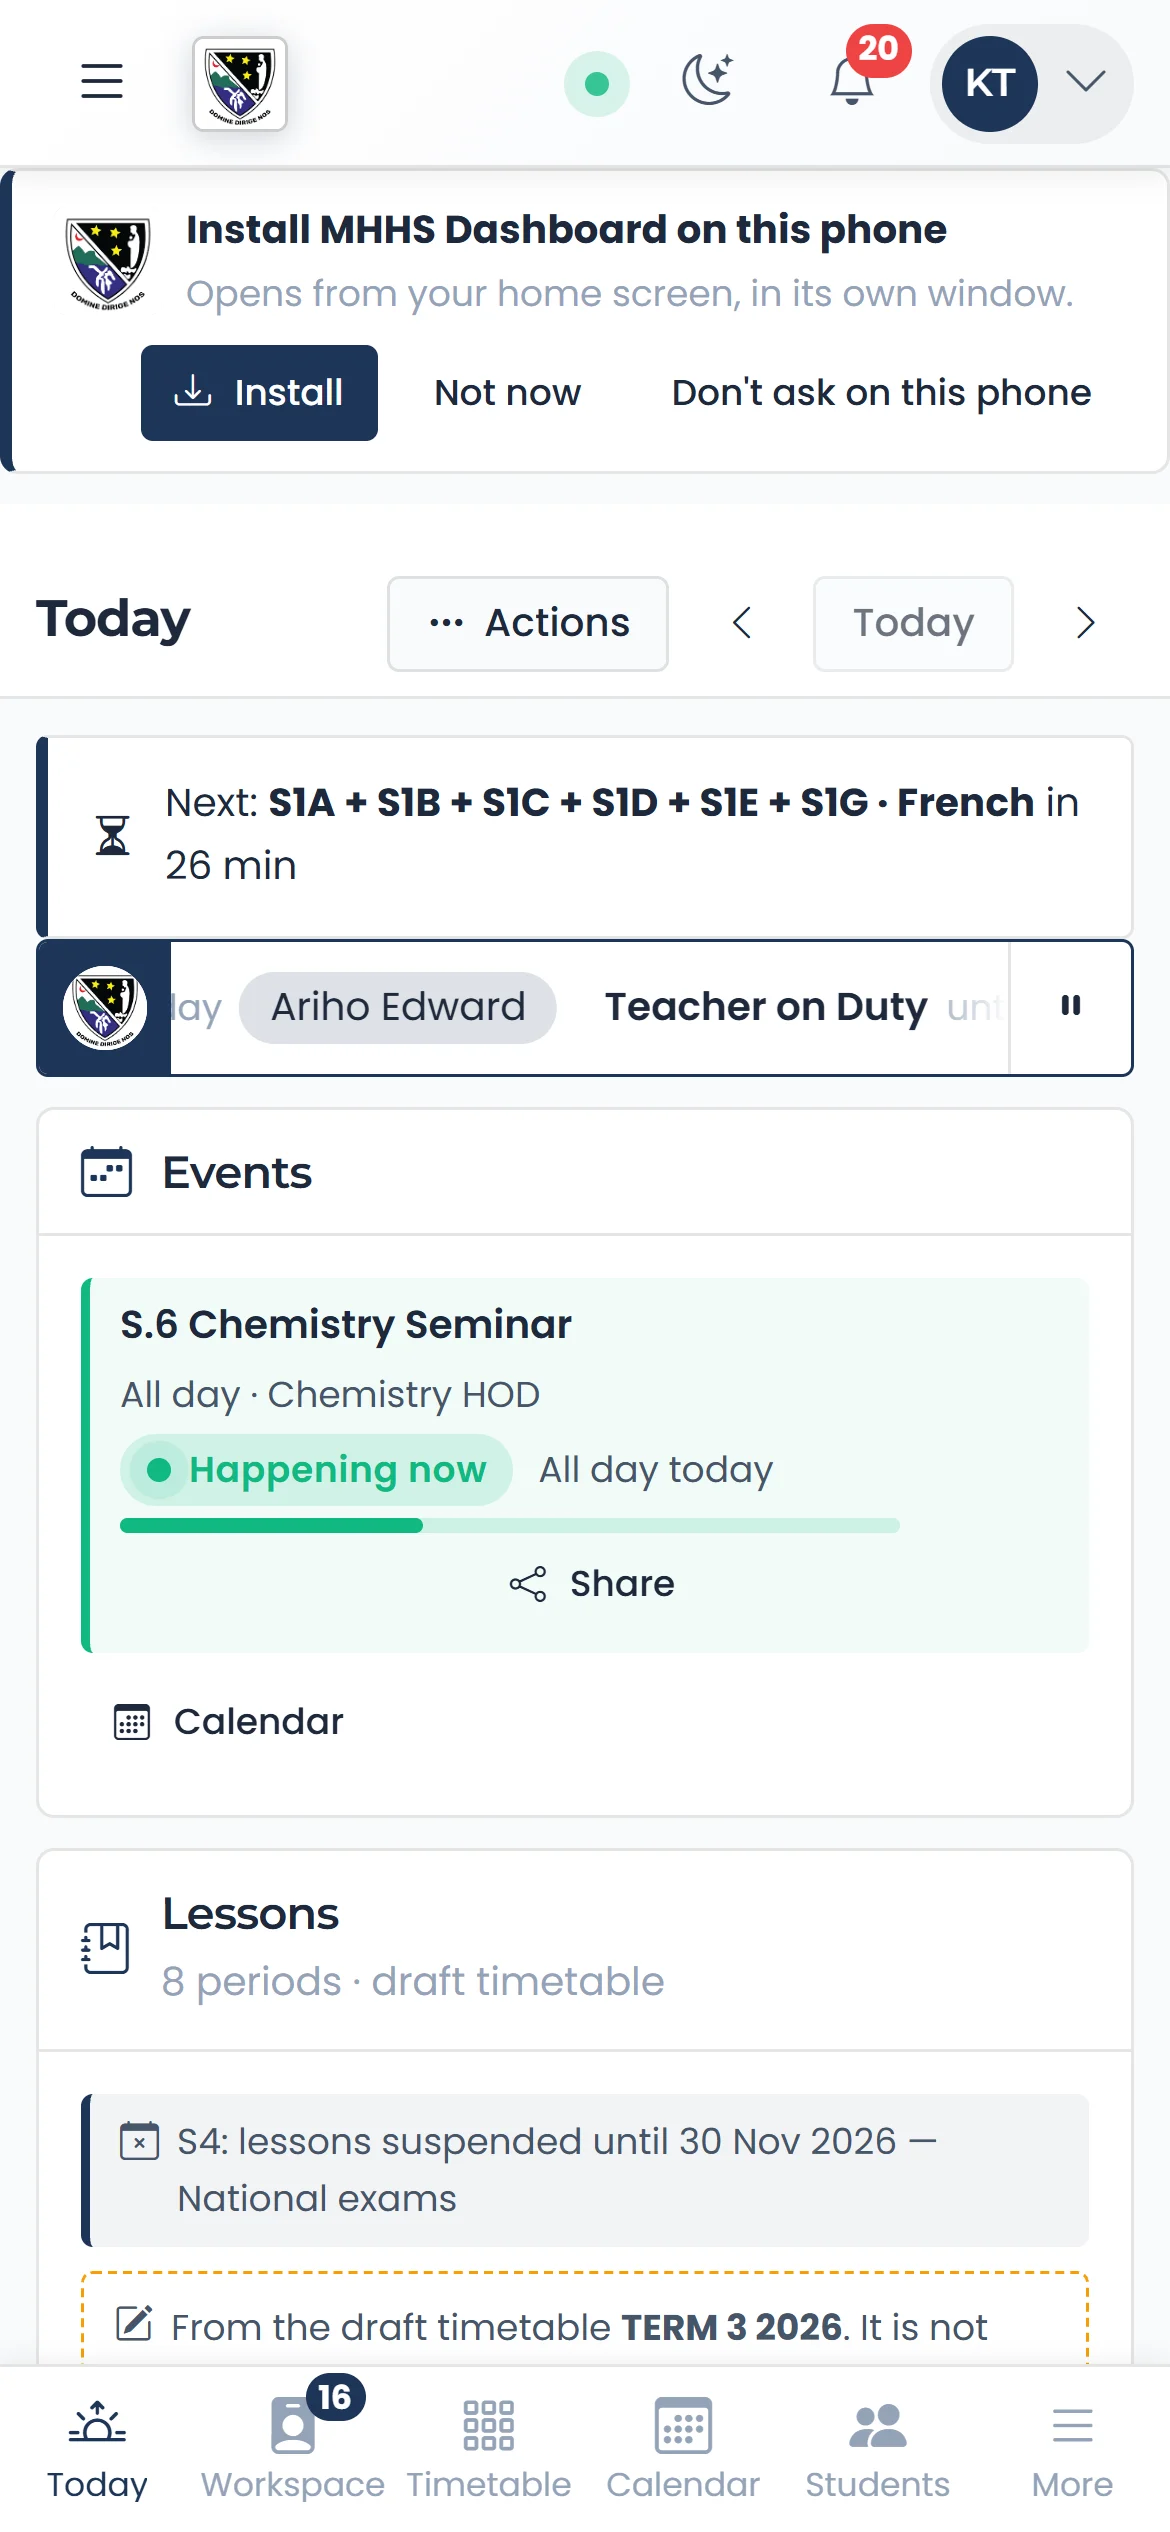Pause the Teacher on Duty ticker
The image size is (1170, 2532).
coord(1071,1006)
